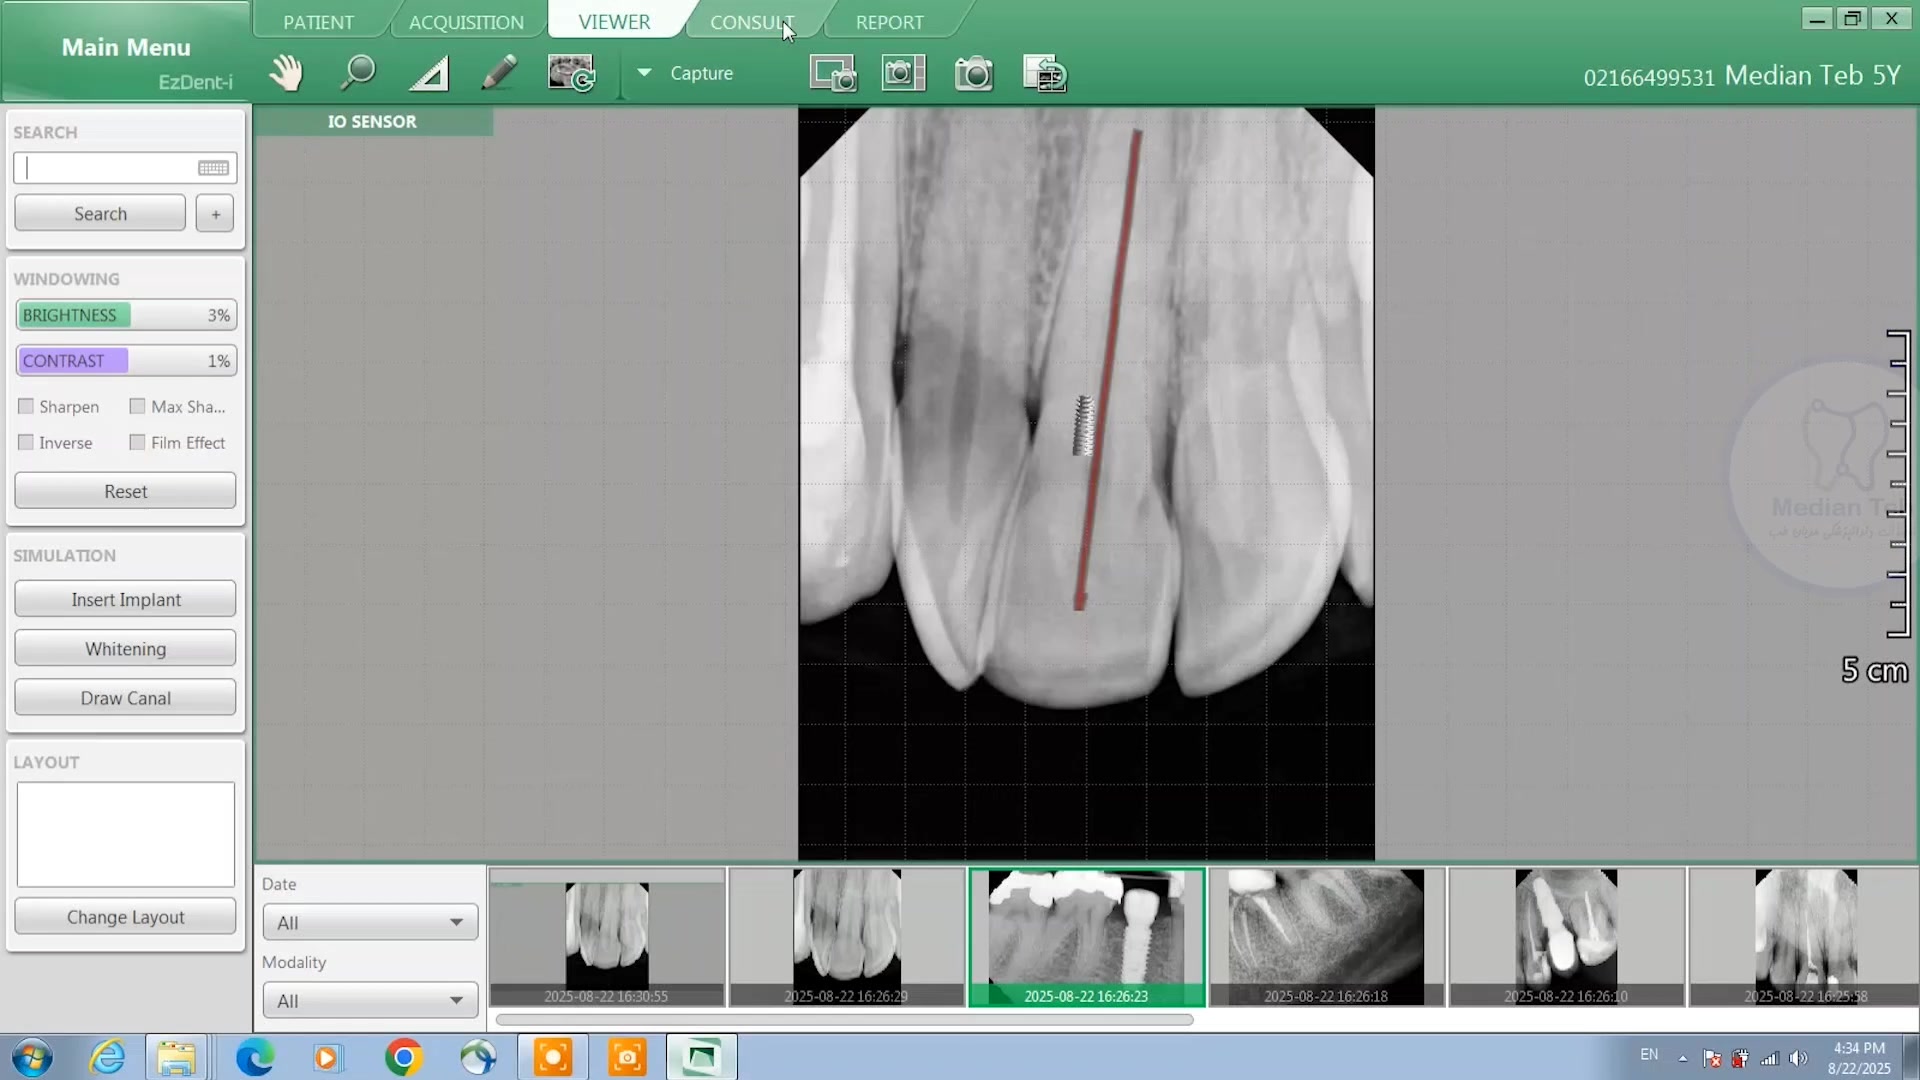
Task: Open the Modality filter dropdown
Action: [x=370, y=1000]
